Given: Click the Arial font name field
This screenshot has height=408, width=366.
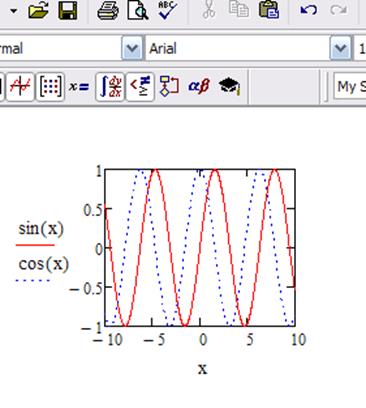Looking at the screenshot, I should [x=237, y=49].
